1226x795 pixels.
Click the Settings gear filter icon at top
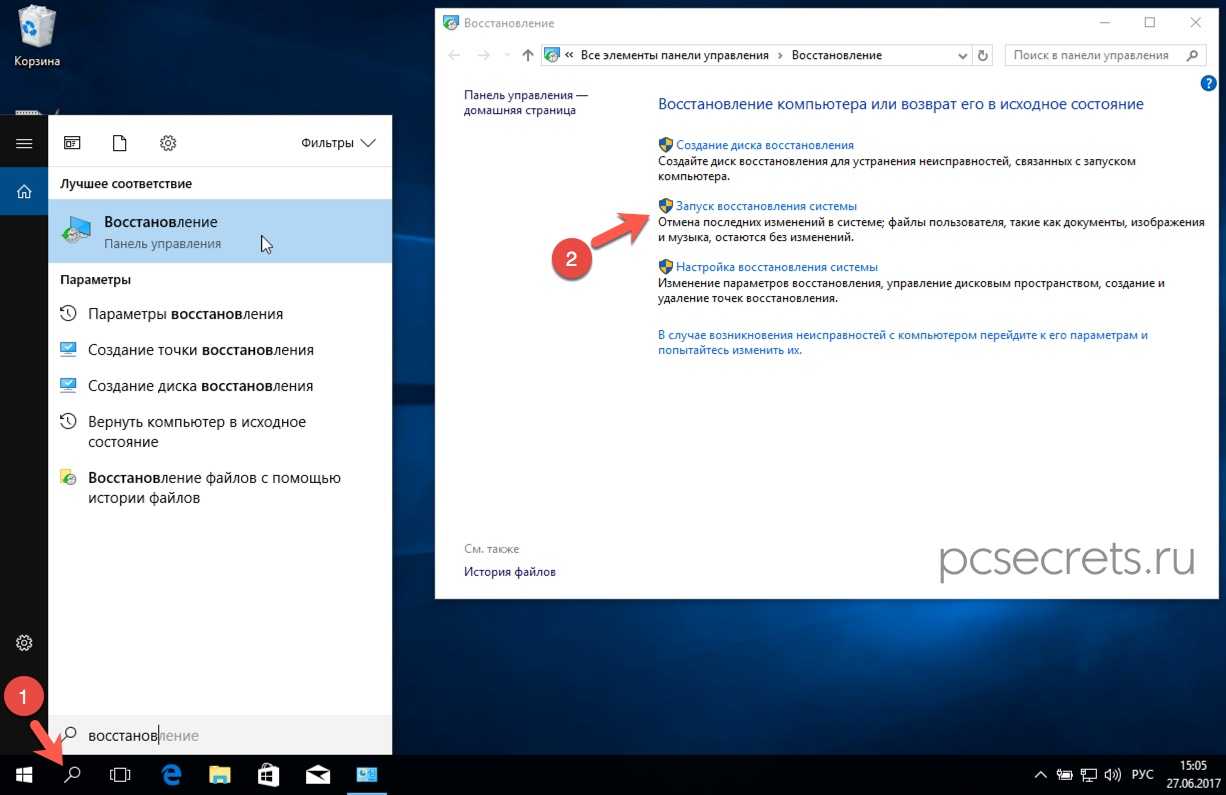(x=168, y=143)
